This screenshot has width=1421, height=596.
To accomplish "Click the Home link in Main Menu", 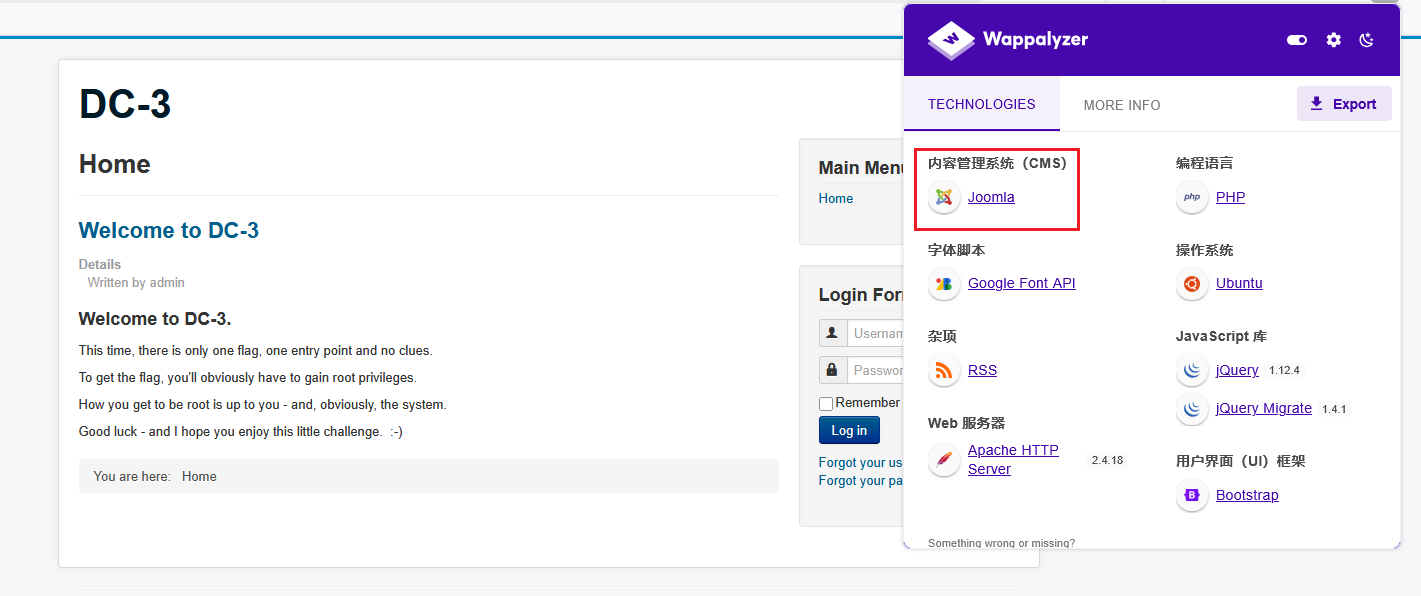I will pyautogui.click(x=836, y=198).
